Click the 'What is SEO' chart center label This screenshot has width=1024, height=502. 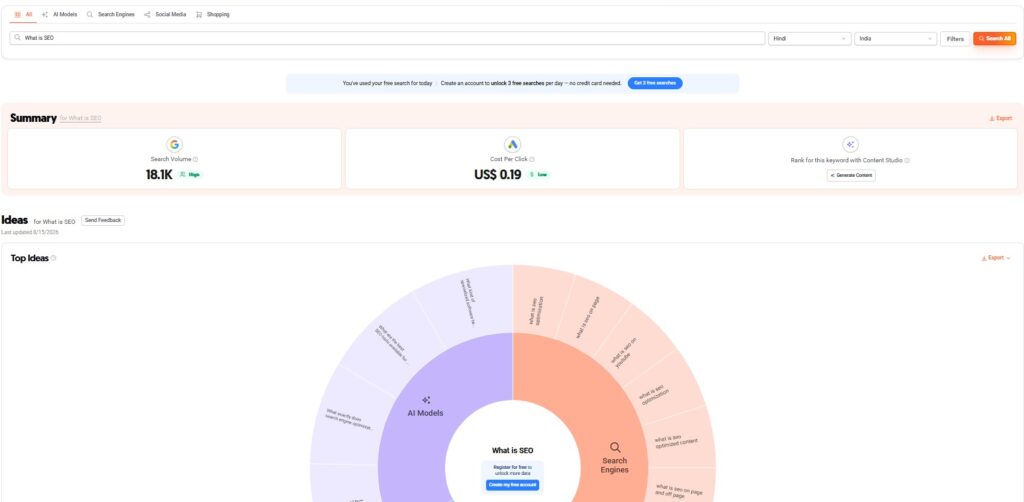pos(512,450)
